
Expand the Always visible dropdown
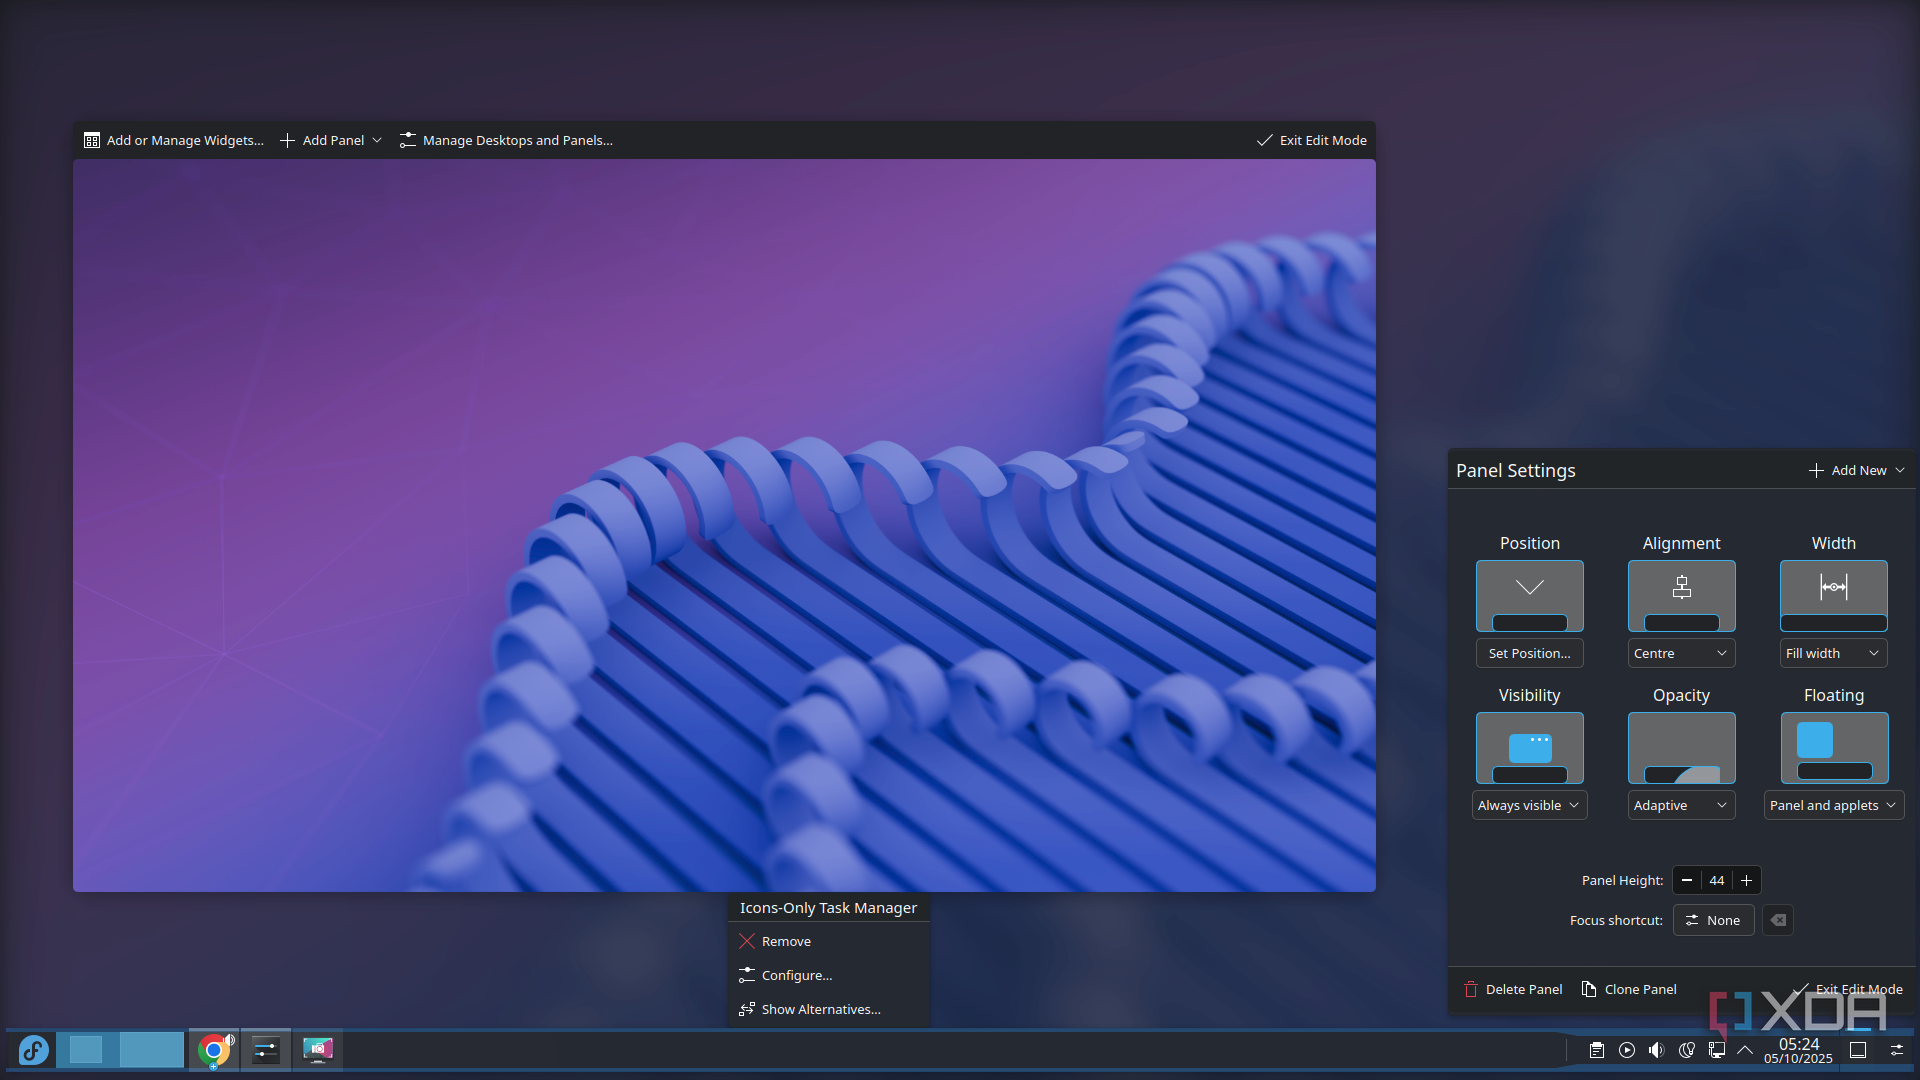(x=1529, y=805)
